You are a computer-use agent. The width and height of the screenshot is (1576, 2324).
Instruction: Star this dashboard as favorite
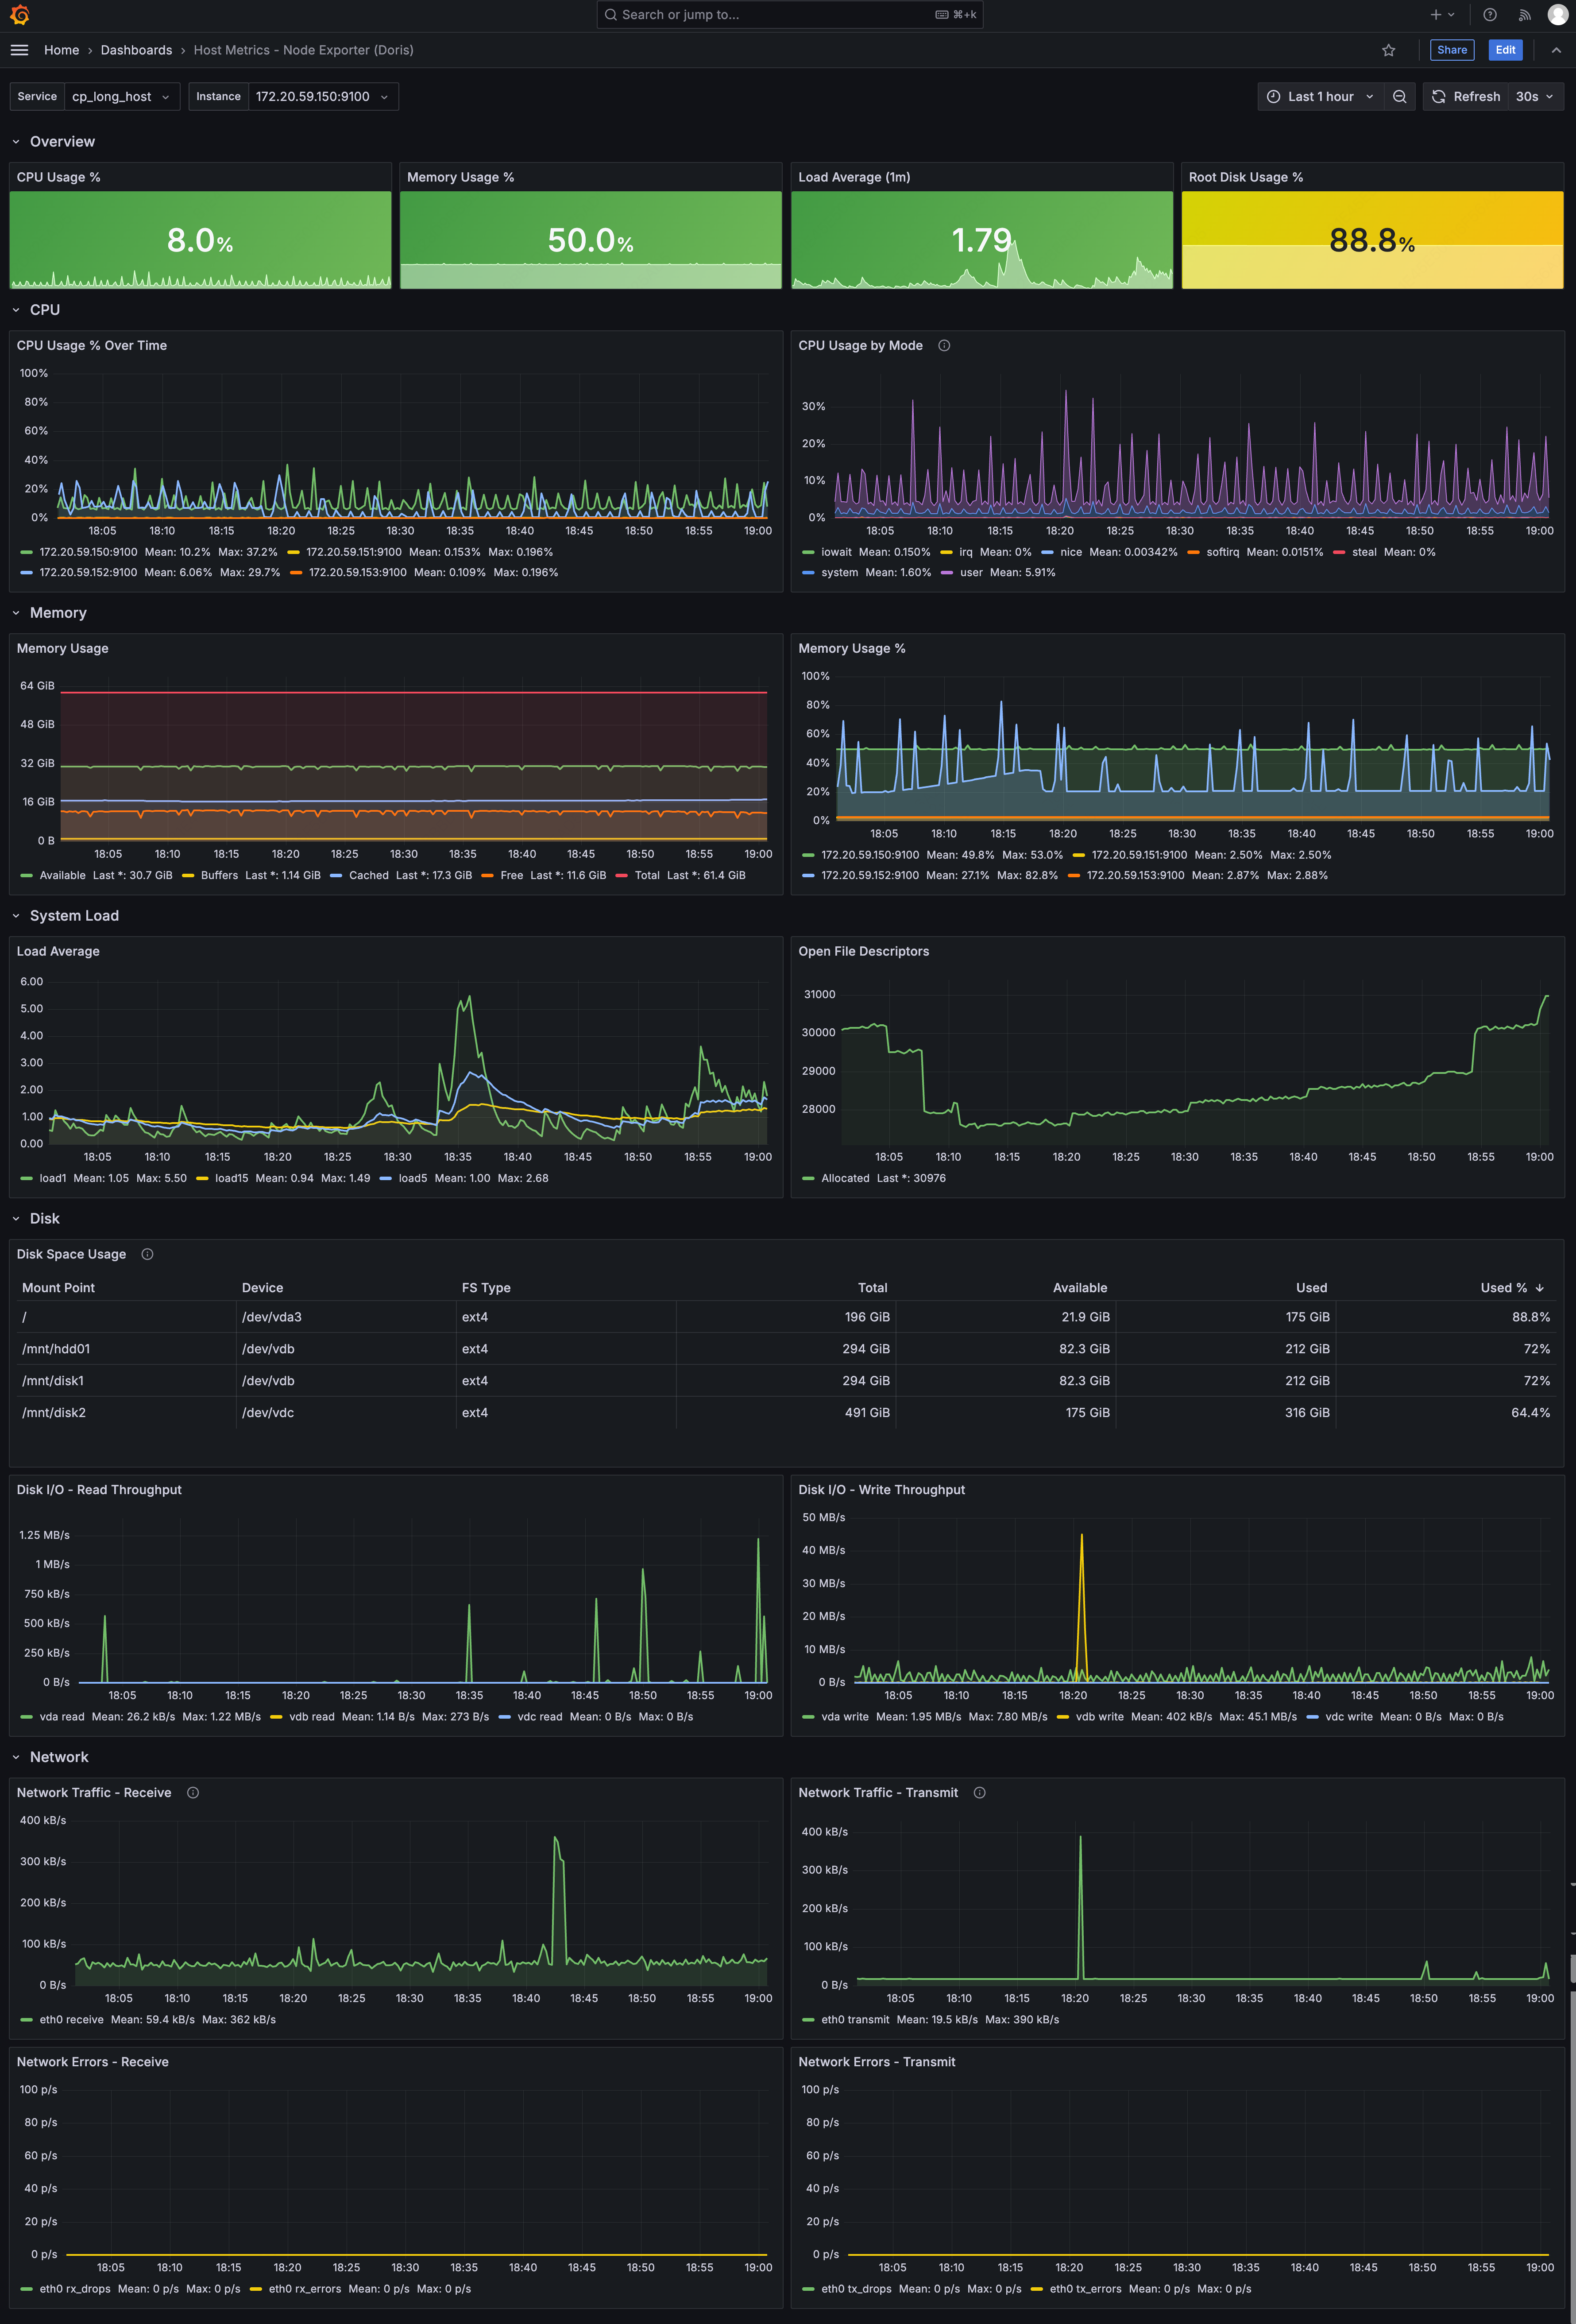1388,50
